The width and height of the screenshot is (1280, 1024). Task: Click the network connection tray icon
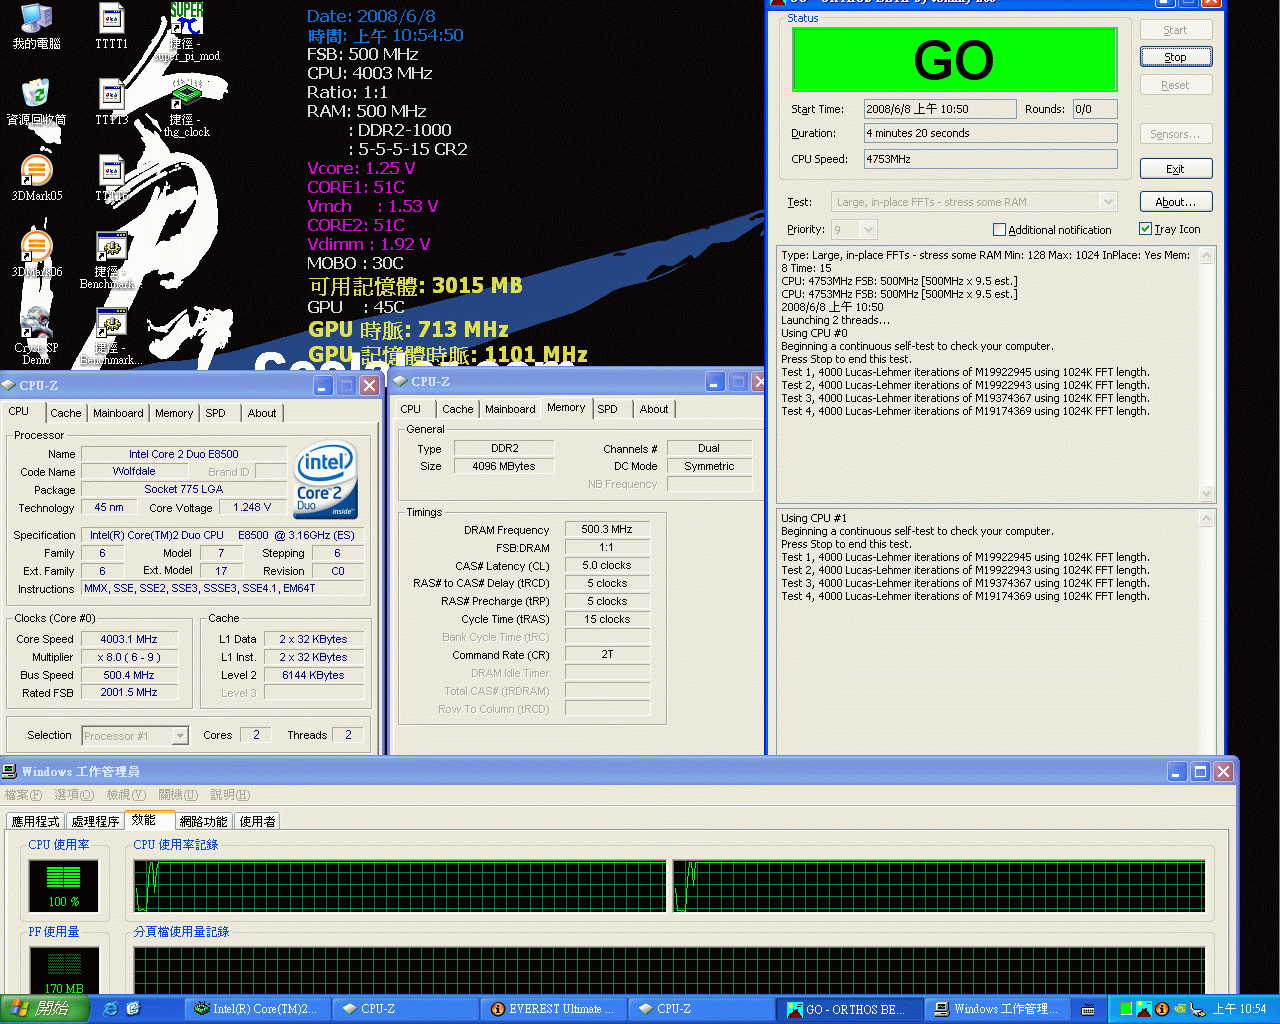[x=1197, y=1009]
